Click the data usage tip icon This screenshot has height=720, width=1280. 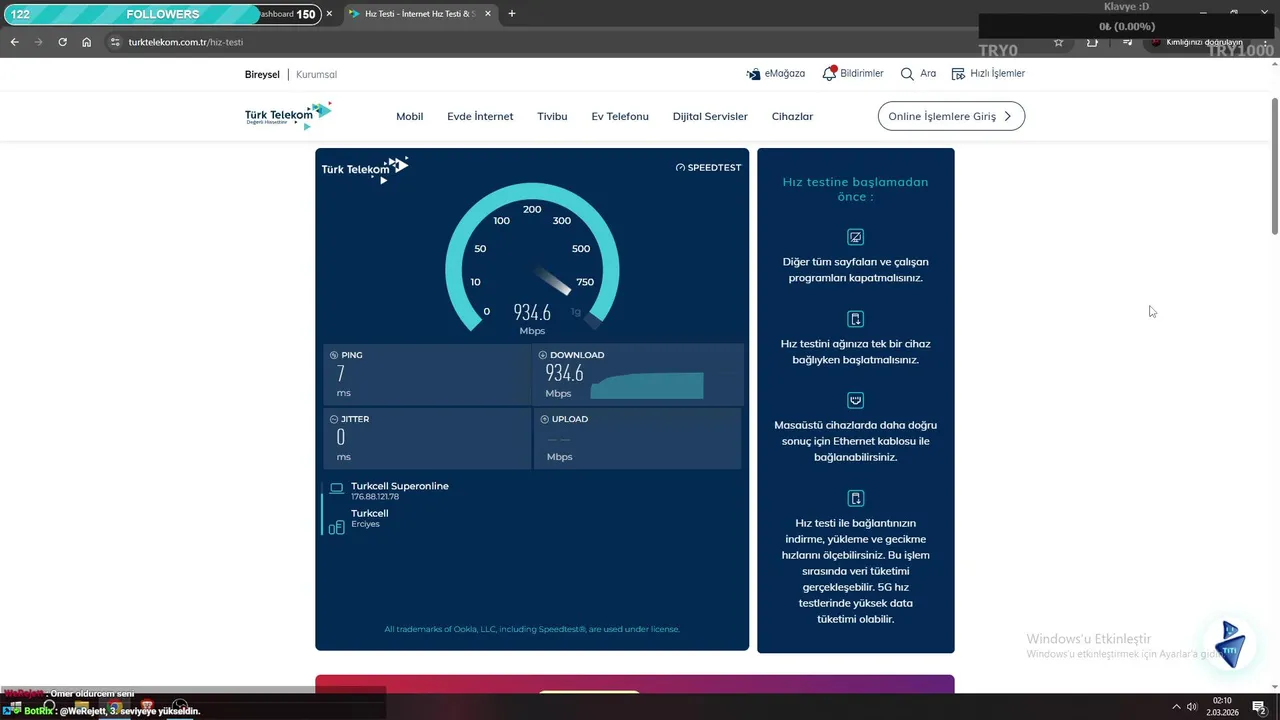(x=855, y=498)
